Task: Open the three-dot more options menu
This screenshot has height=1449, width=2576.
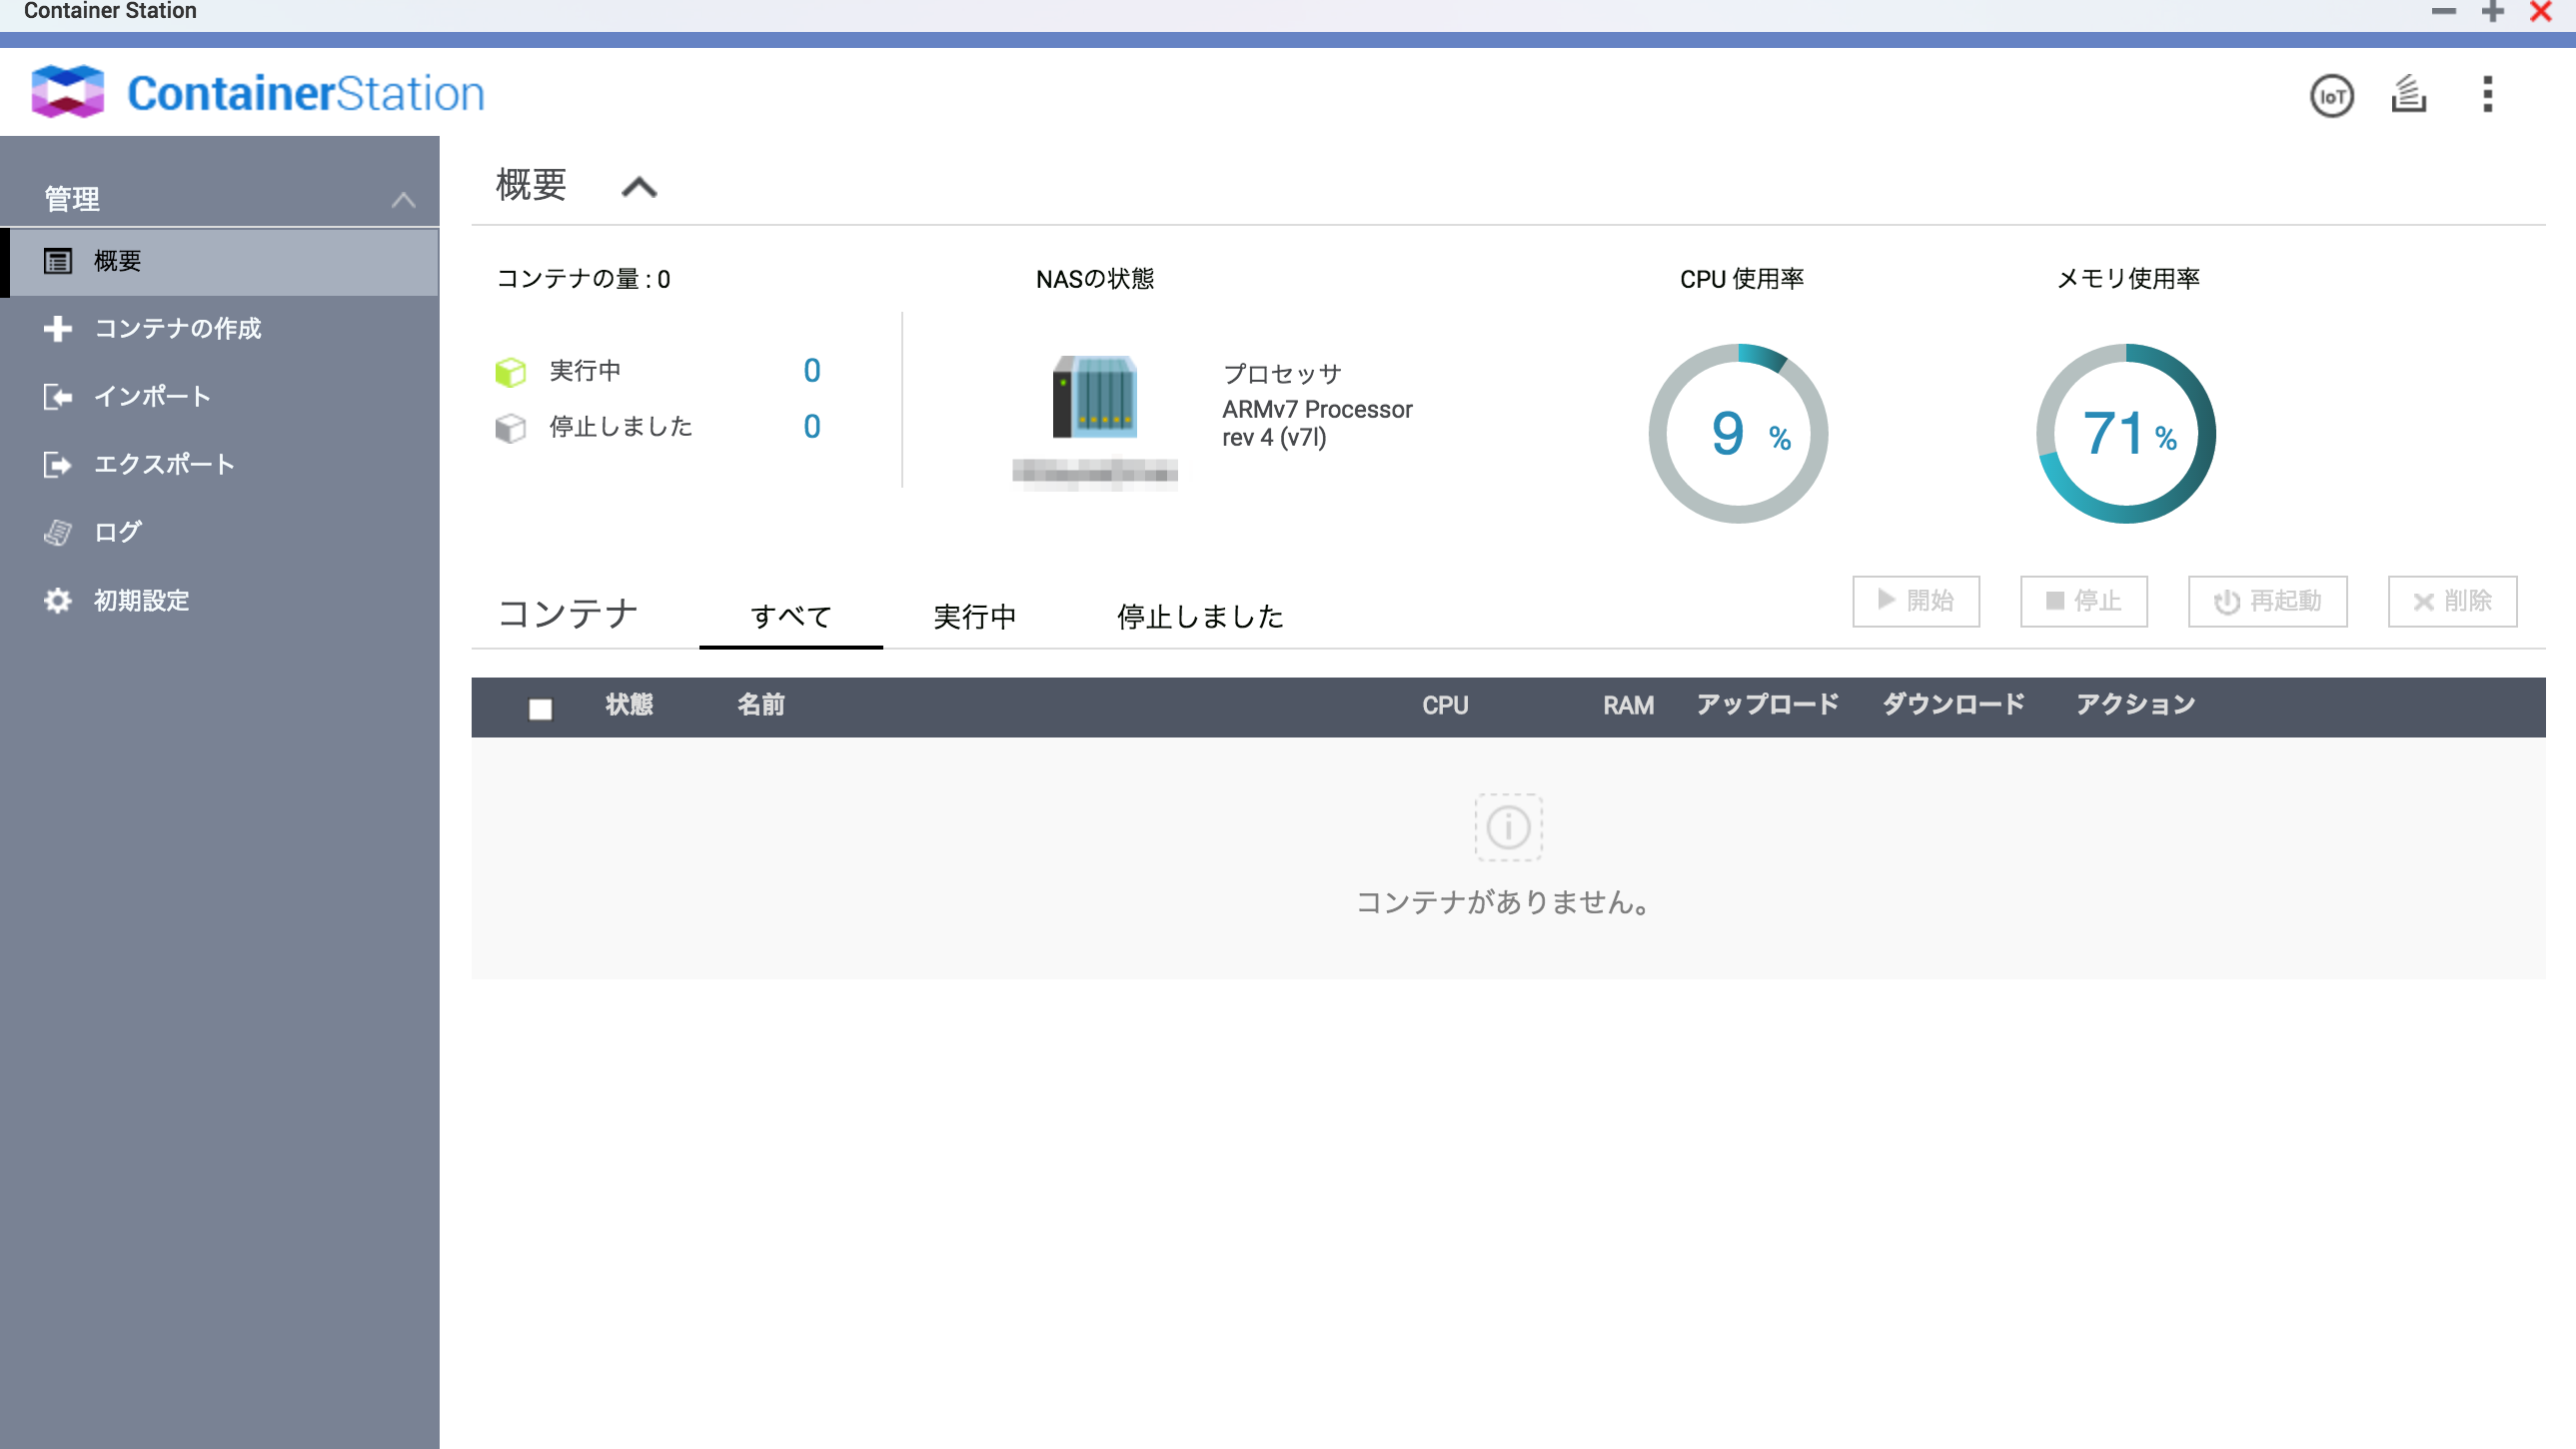Action: (2487, 95)
